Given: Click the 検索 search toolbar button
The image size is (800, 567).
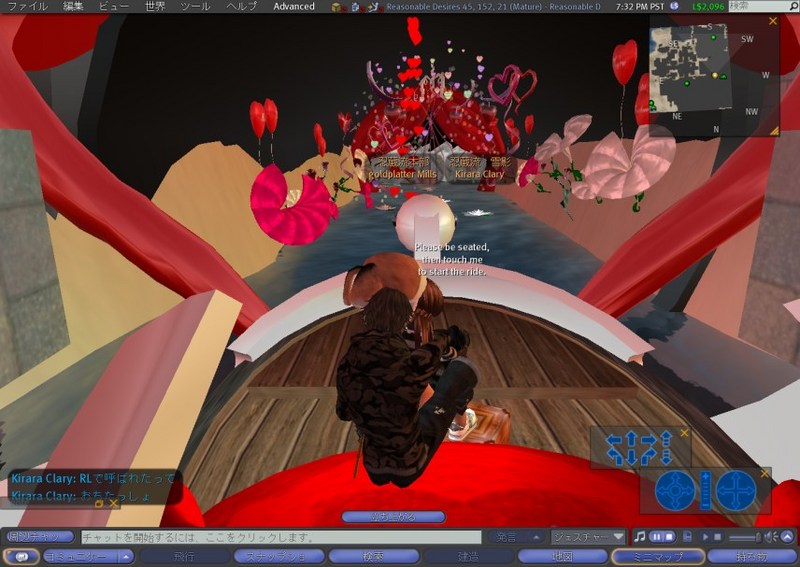Looking at the screenshot, I should [373, 557].
